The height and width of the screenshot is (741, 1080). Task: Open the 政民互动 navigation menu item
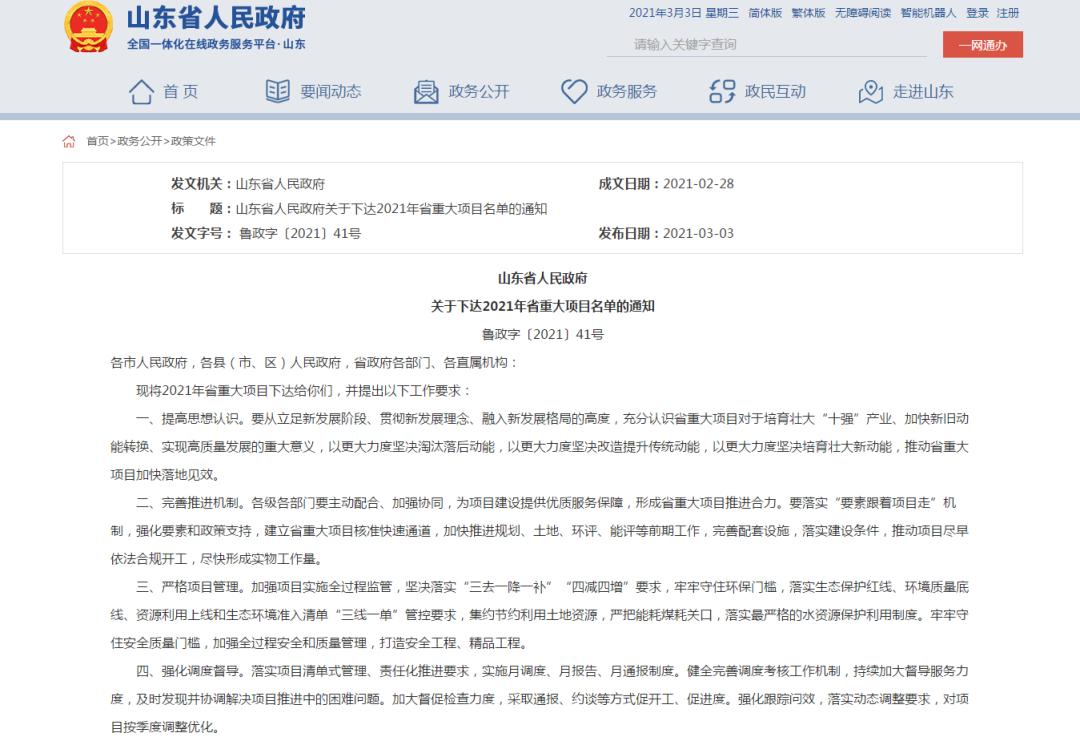[x=776, y=90]
